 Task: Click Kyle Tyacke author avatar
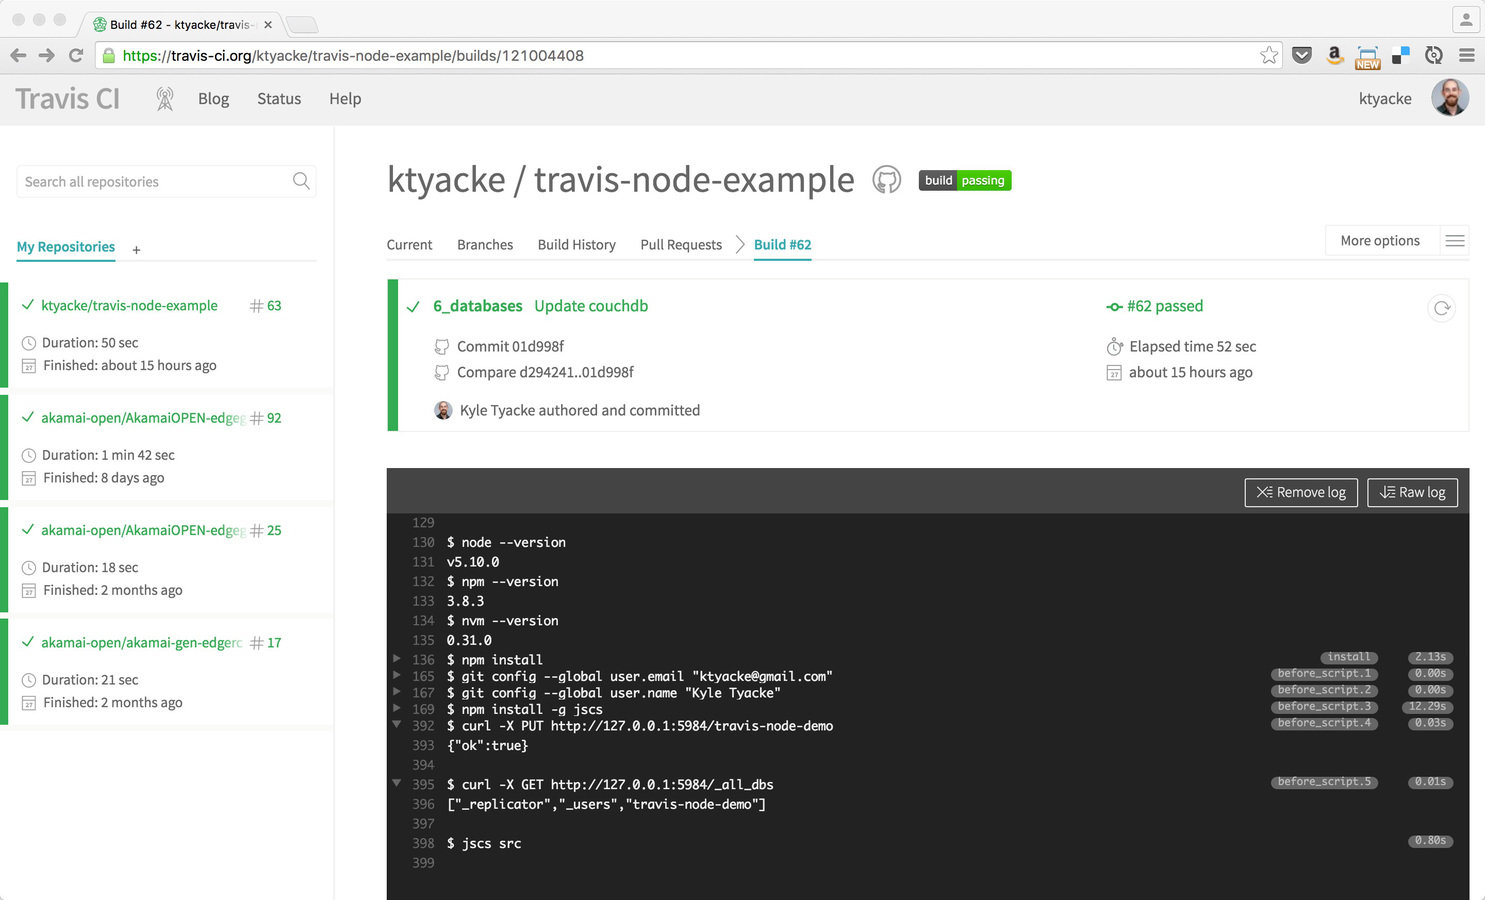point(443,410)
